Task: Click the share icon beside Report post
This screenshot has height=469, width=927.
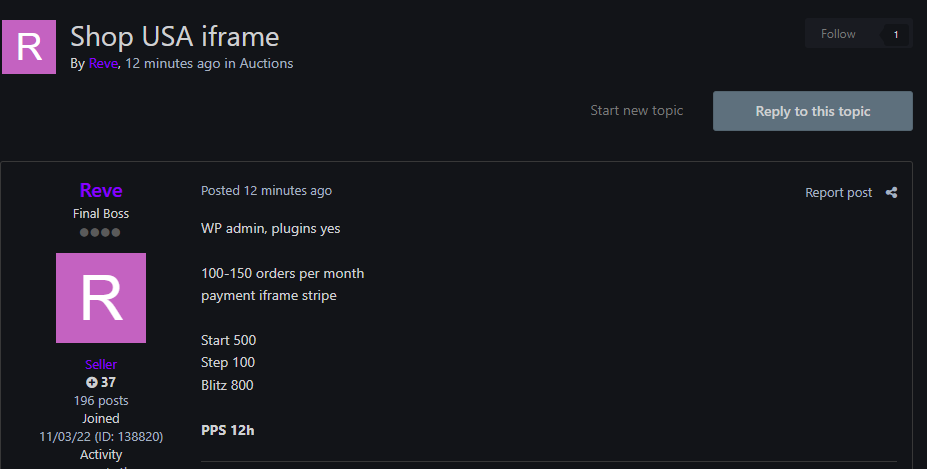Action: click(892, 193)
